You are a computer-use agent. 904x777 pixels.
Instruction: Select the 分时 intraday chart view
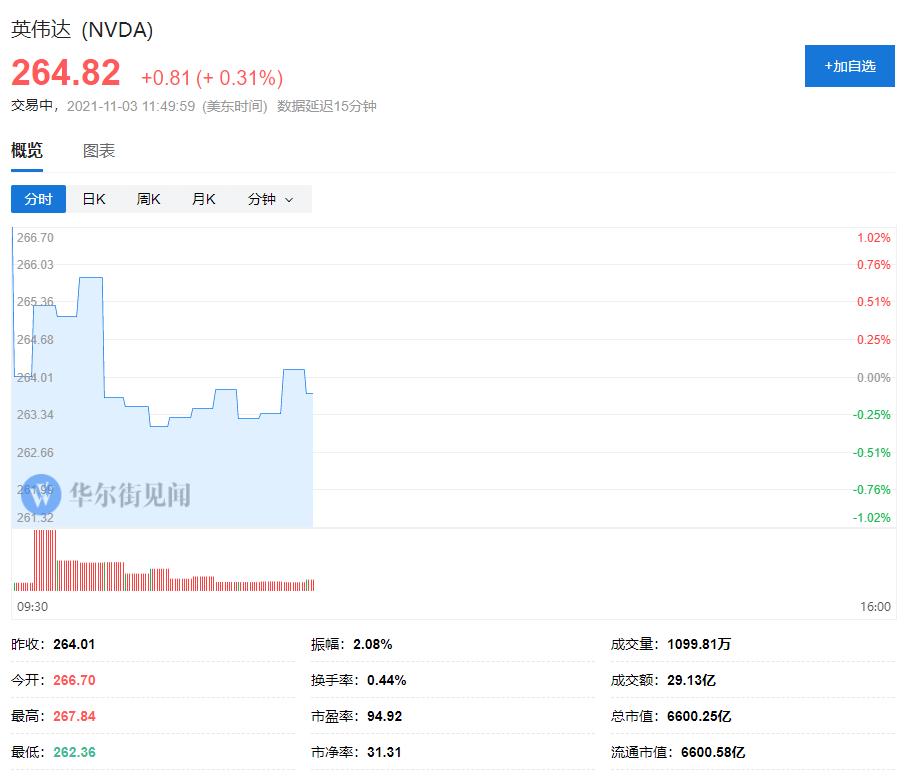38,199
